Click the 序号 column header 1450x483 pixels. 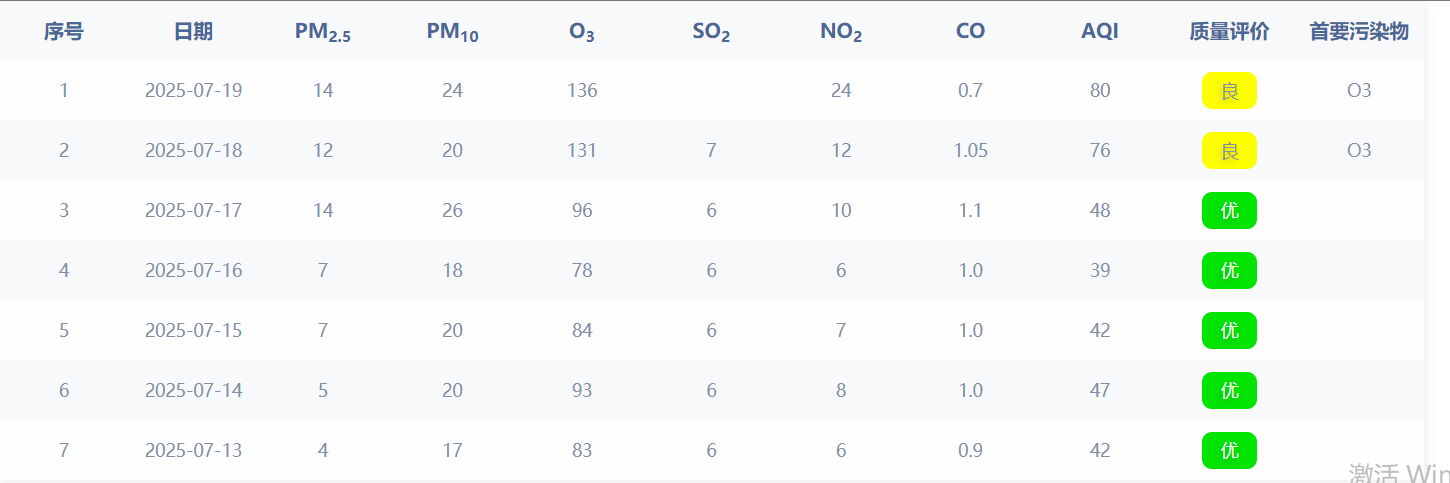tap(64, 32)
